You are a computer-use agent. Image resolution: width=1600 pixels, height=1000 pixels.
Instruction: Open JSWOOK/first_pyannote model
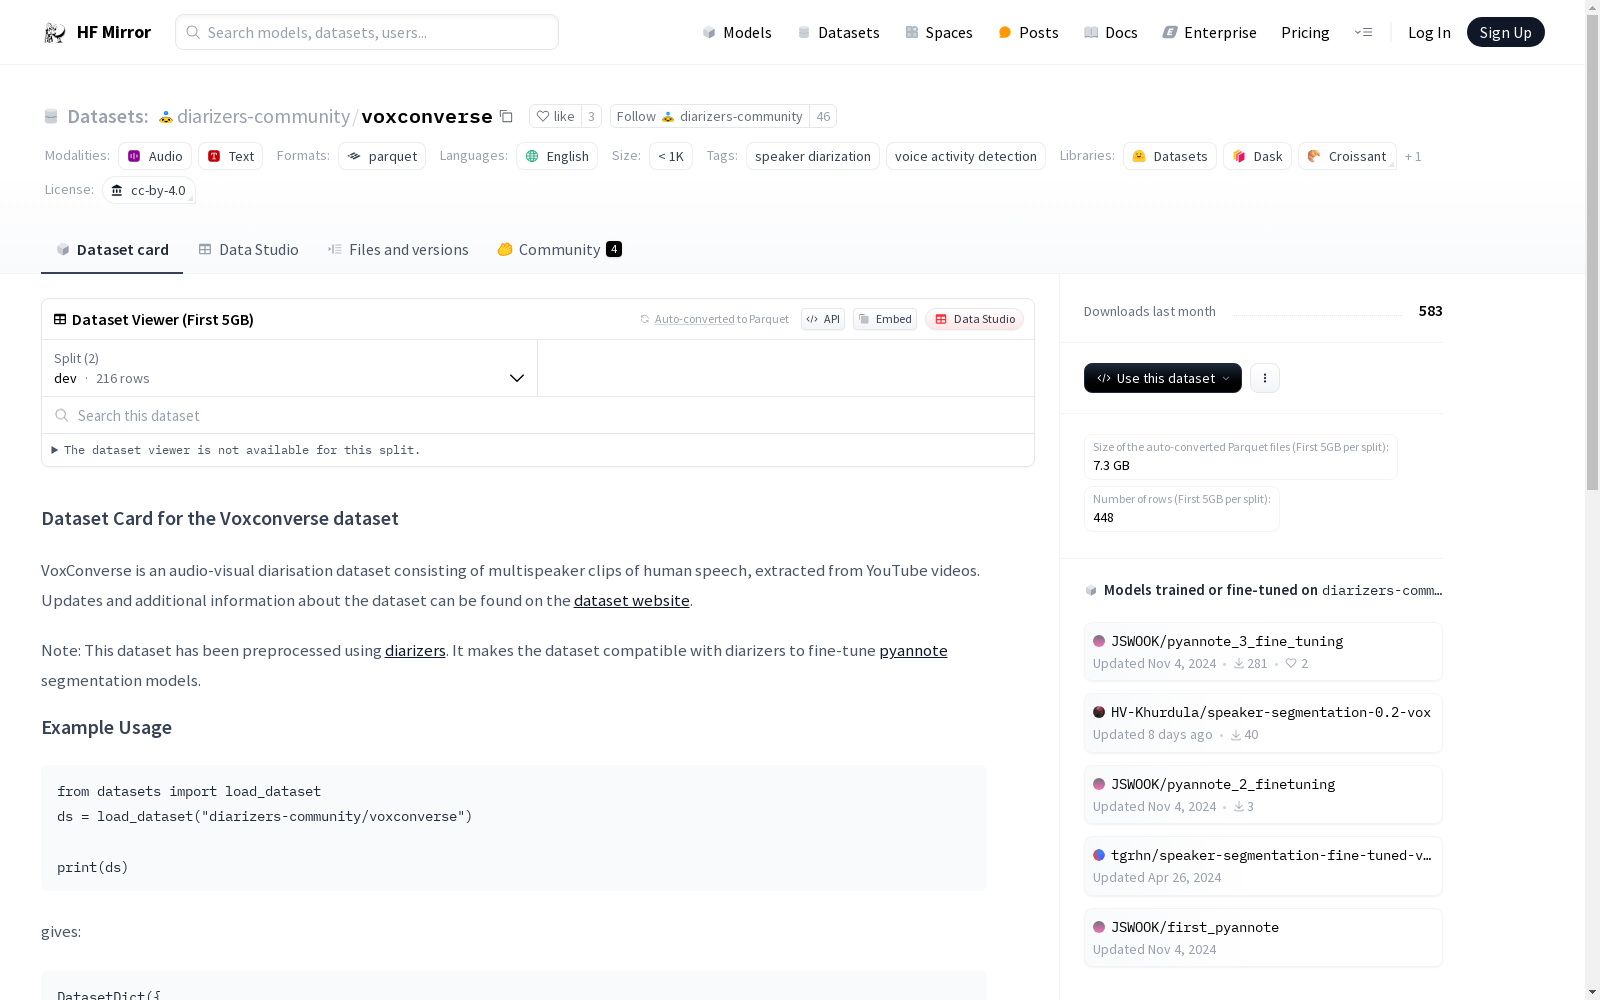pos(1263,938)
